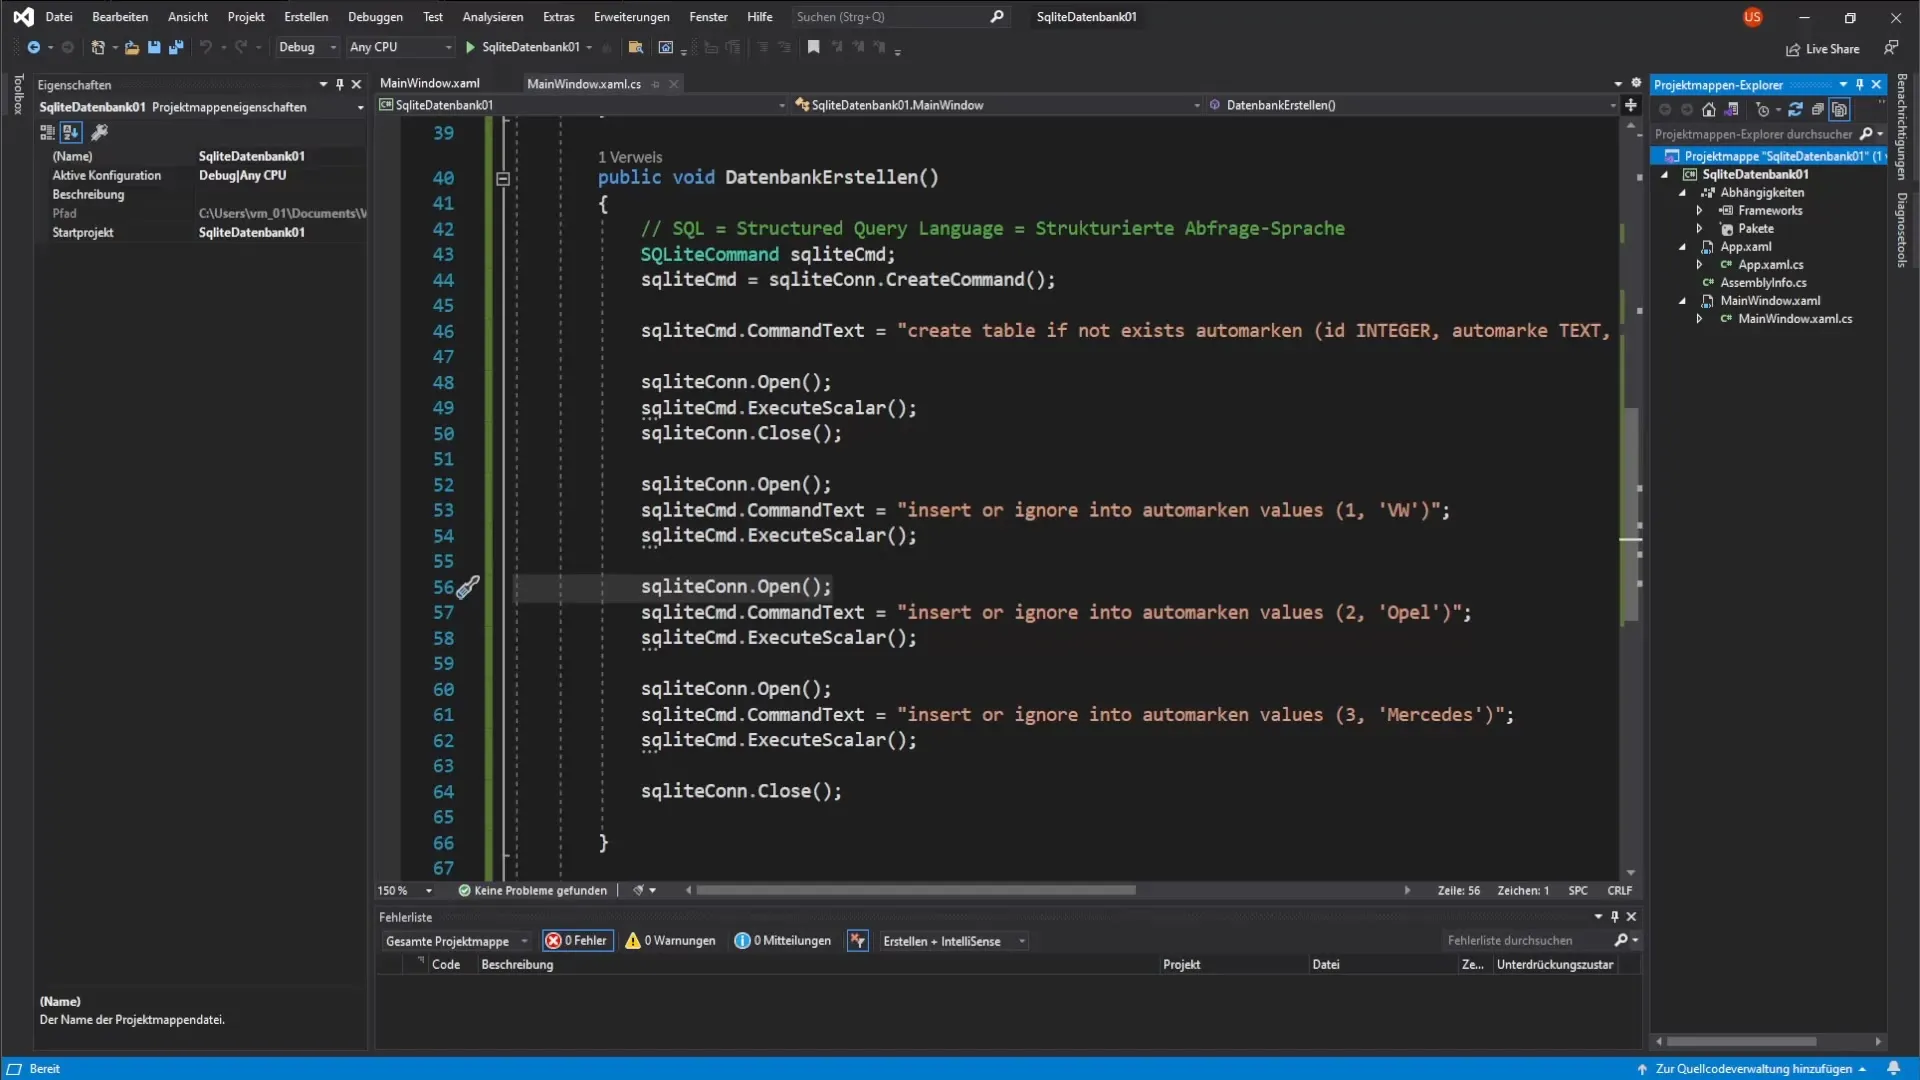Click the find in files folder icon

tap(635, 47)
